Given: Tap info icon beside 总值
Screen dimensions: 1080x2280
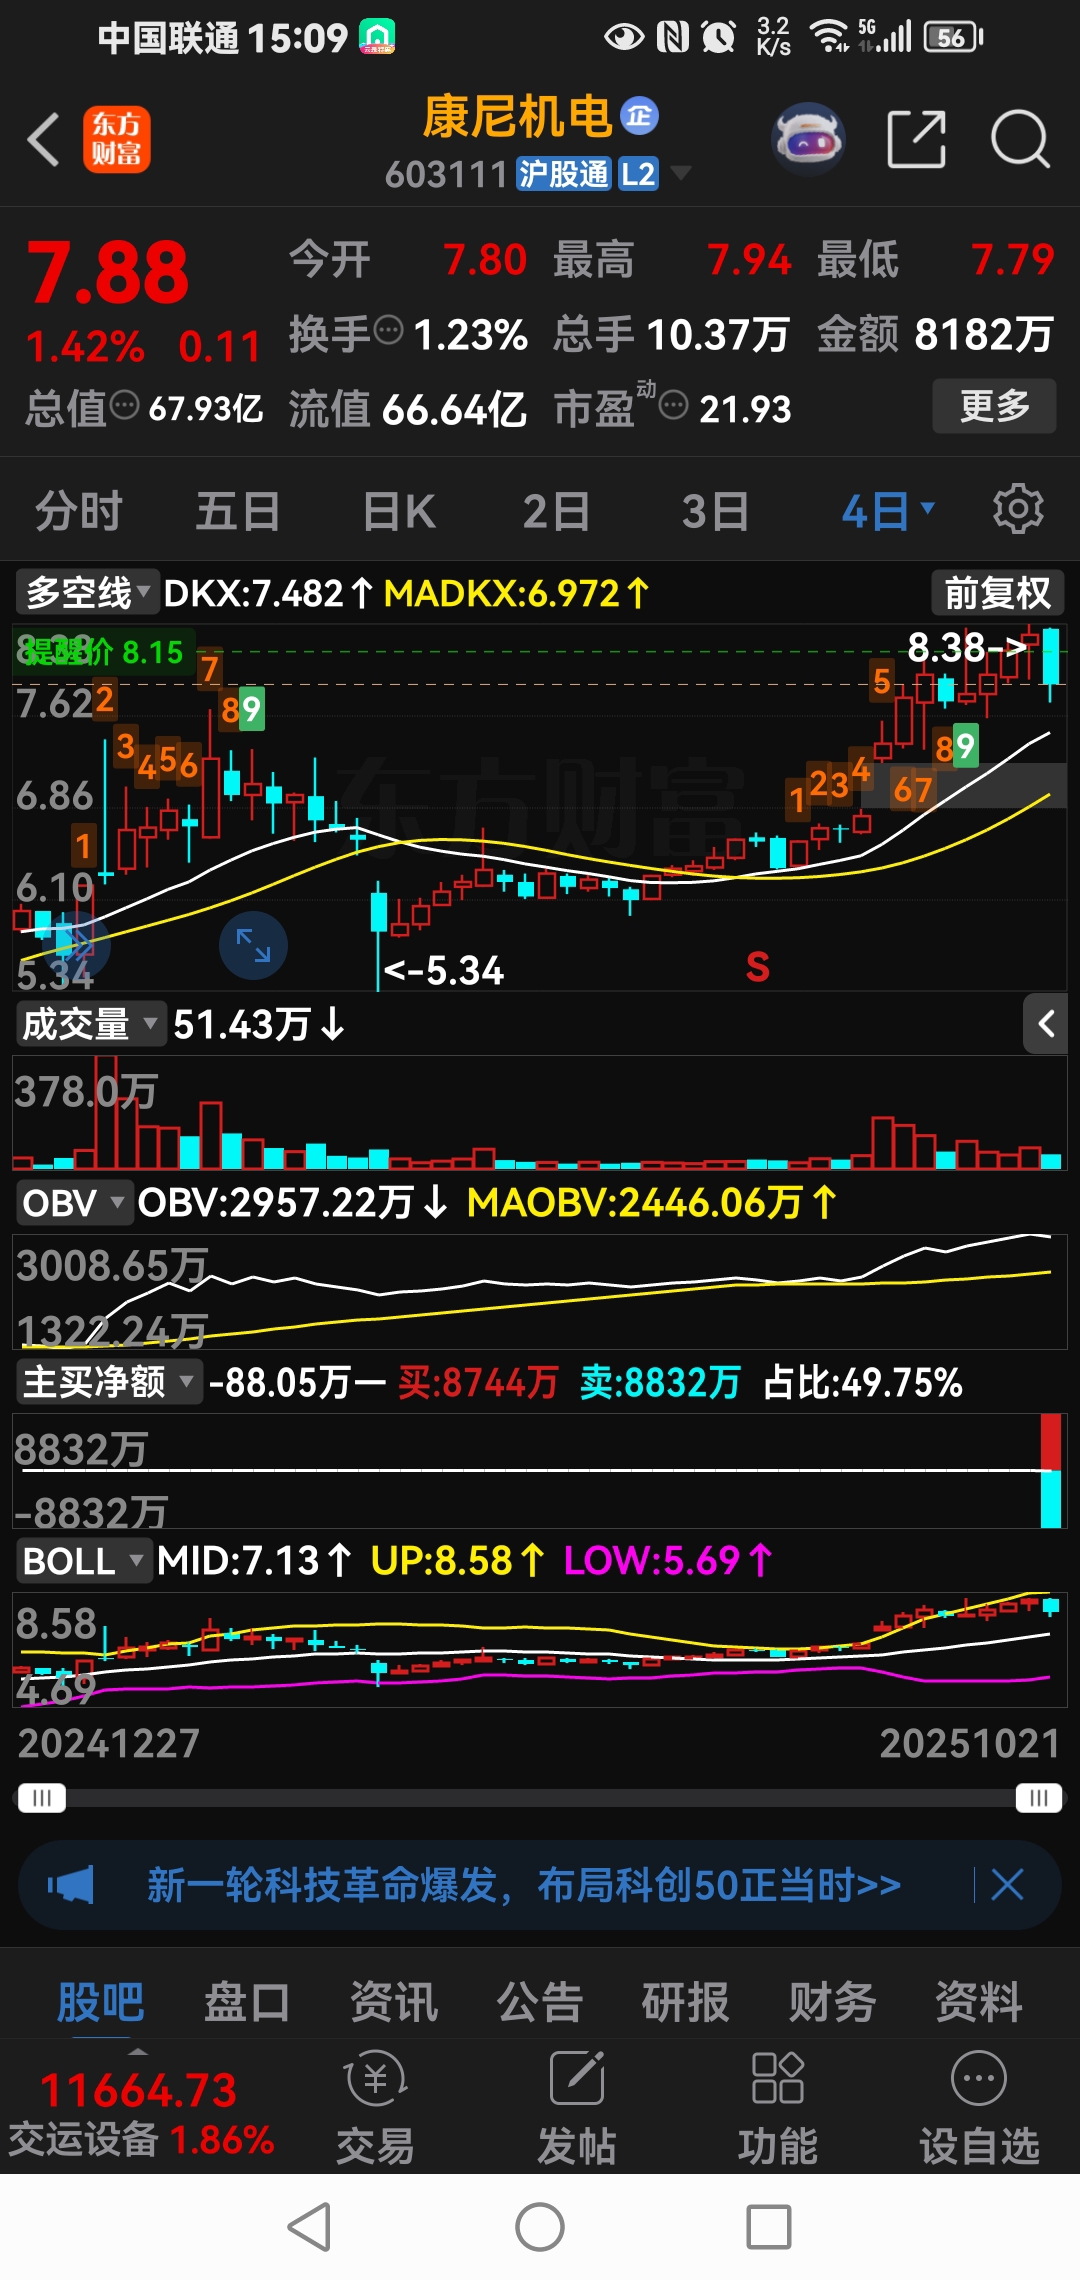Looking at the screenshot, I should point(124,405).
